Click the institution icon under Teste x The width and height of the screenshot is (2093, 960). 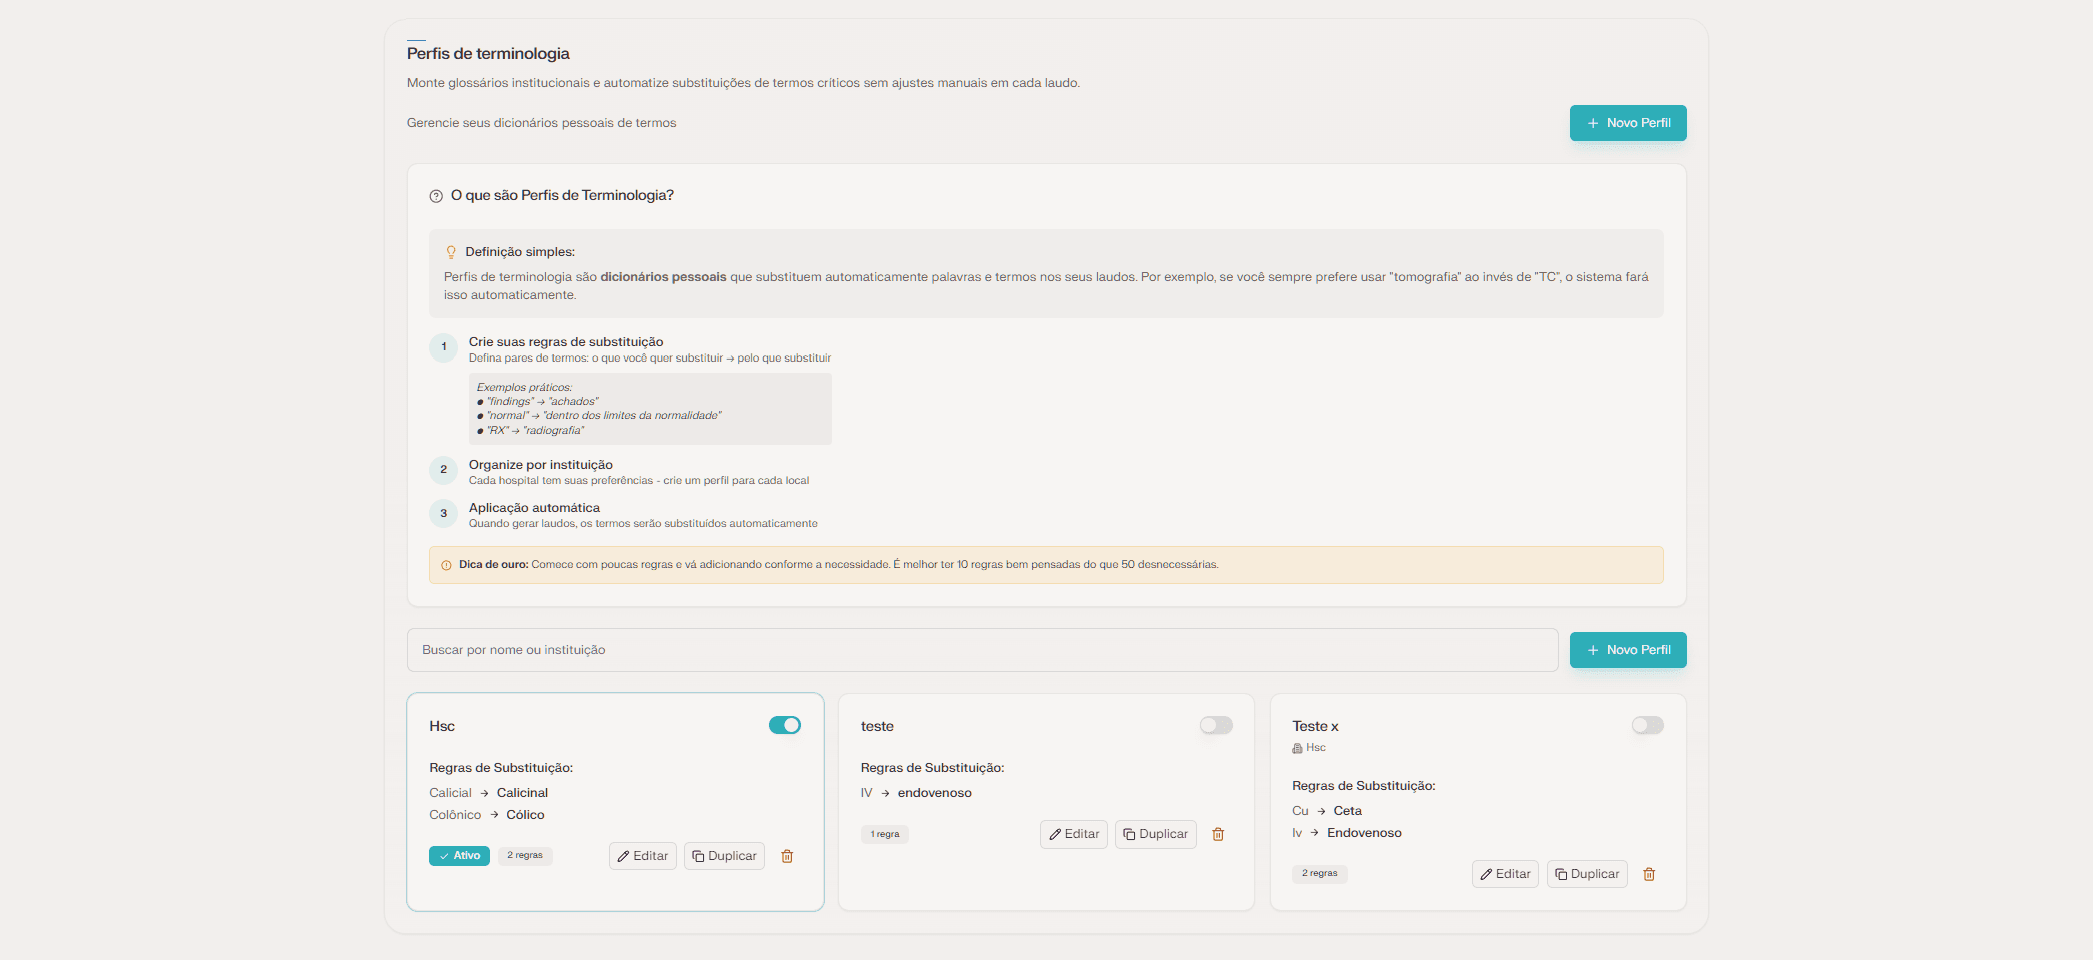(x=1297, y=748)
